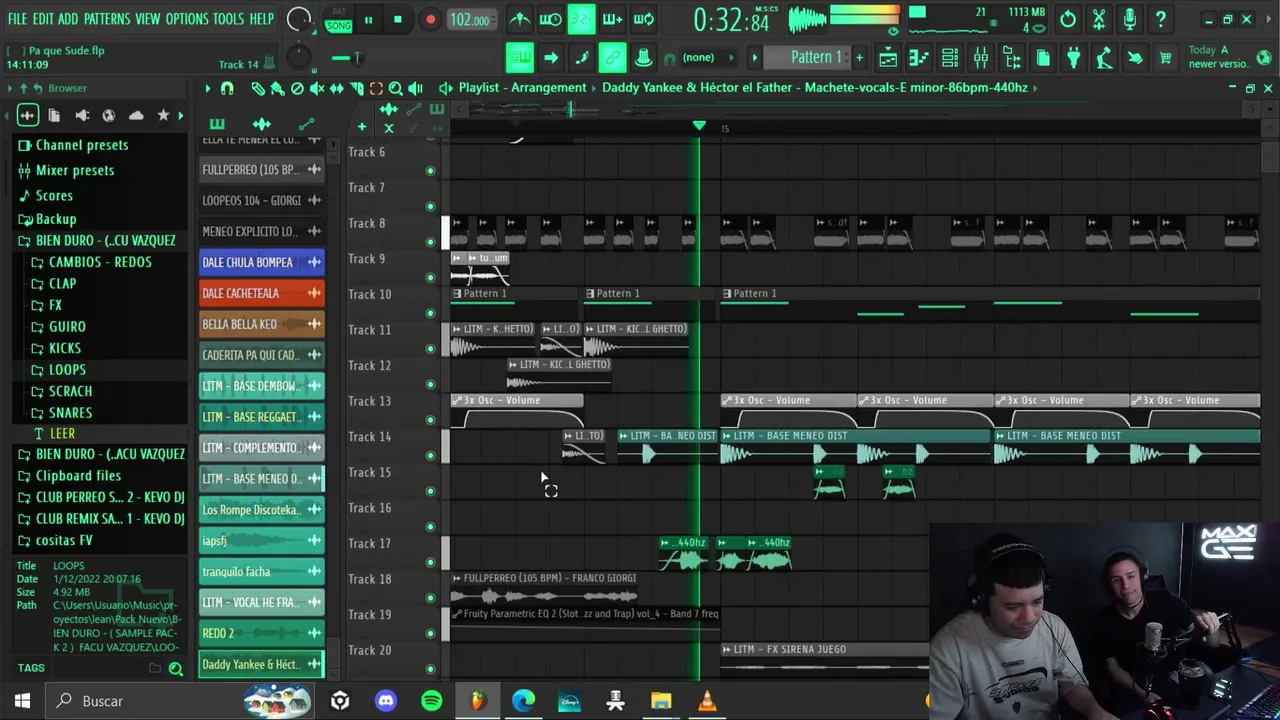Screen dimensions: 1280x720
Task: Select the Paint brush tool in Playlist
Action: (x=277, y=88)
